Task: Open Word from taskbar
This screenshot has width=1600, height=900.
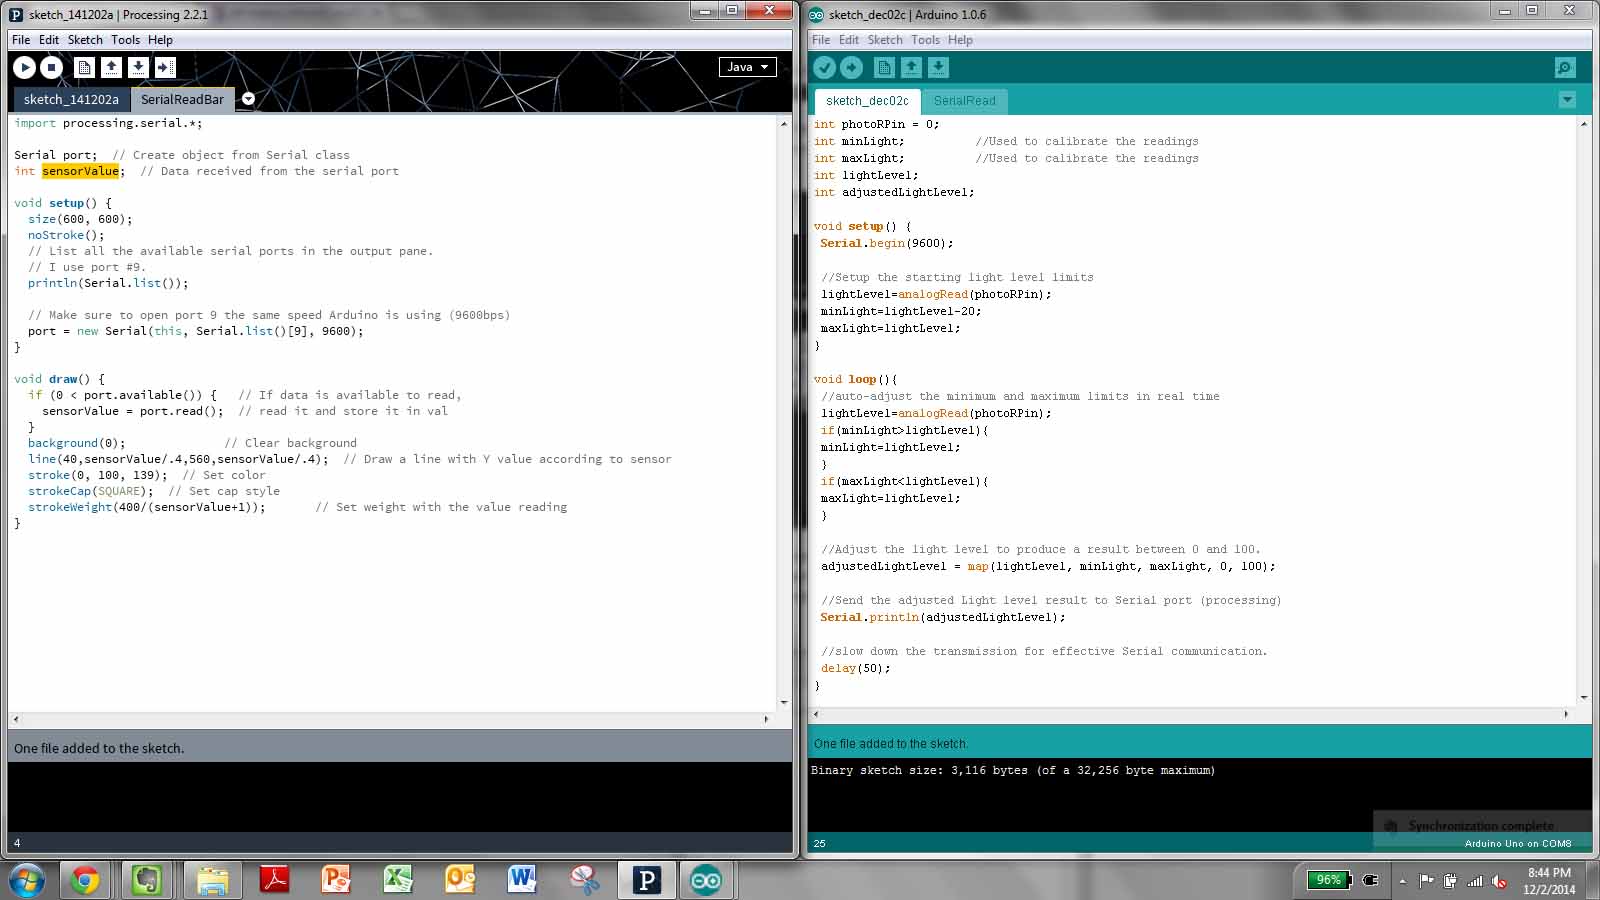Action: pos(522,880)
